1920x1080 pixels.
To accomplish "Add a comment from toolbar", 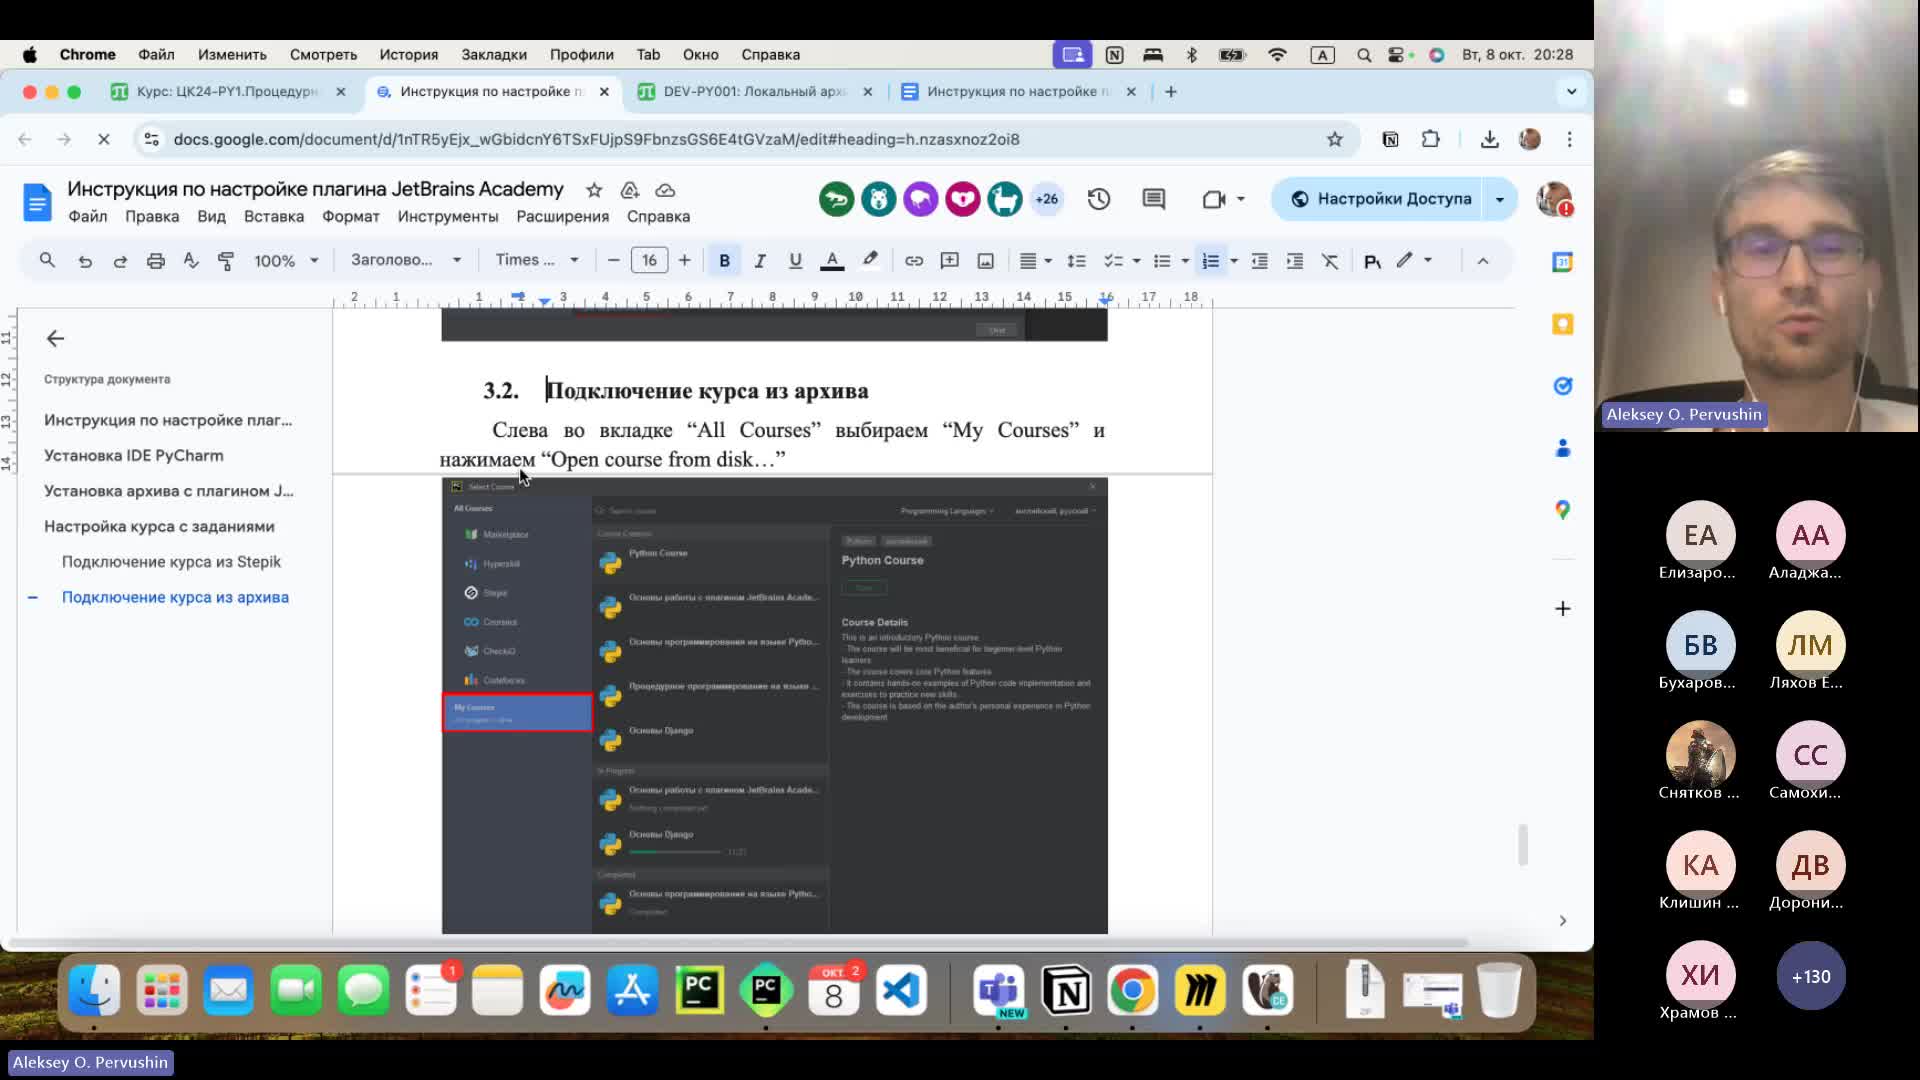I will pos(950,261).
